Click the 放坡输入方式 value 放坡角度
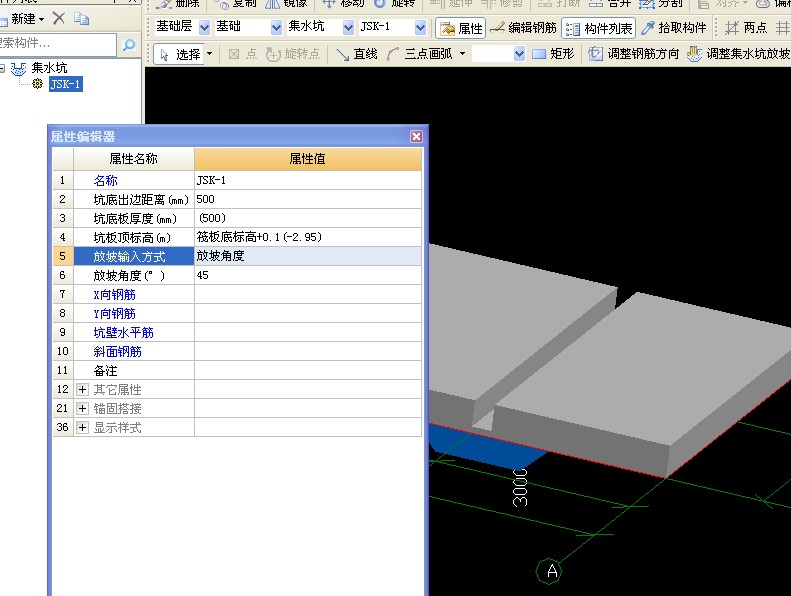 pyautogui.click(x=308, y=256)
